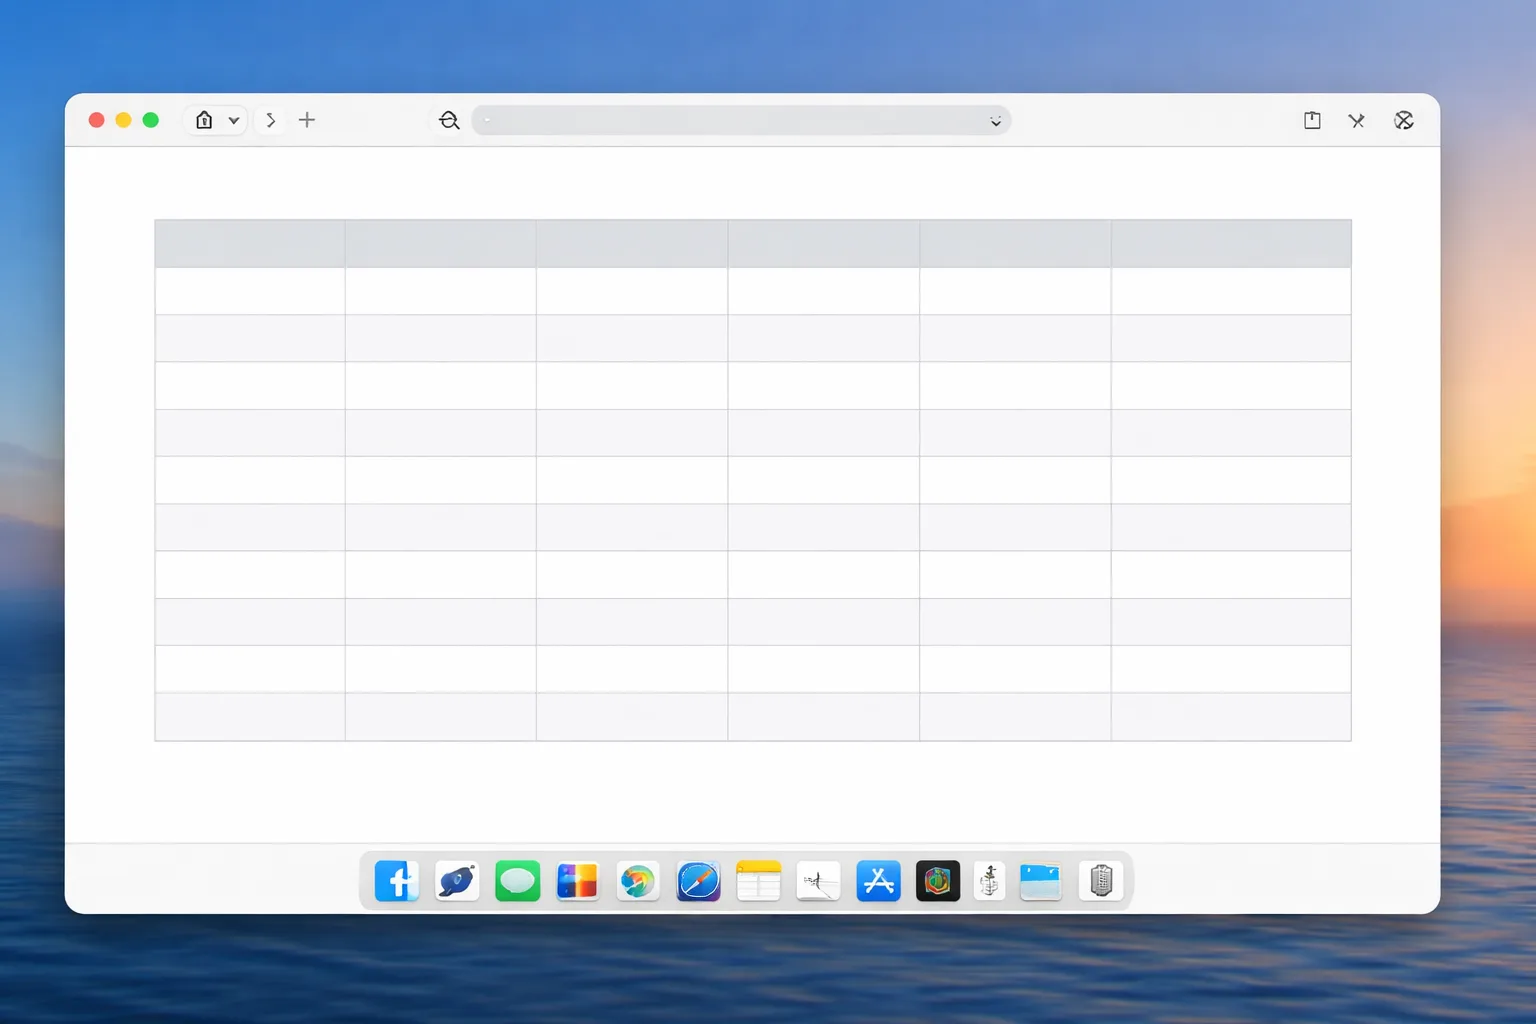The image size is (1536, 1024).
Task: Close the window with the red button
Action: point(97,120)
